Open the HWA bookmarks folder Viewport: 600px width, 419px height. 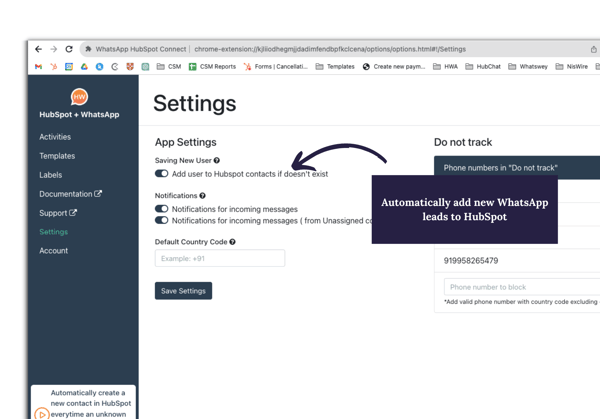pyautogui.click(x=445, y=67)
